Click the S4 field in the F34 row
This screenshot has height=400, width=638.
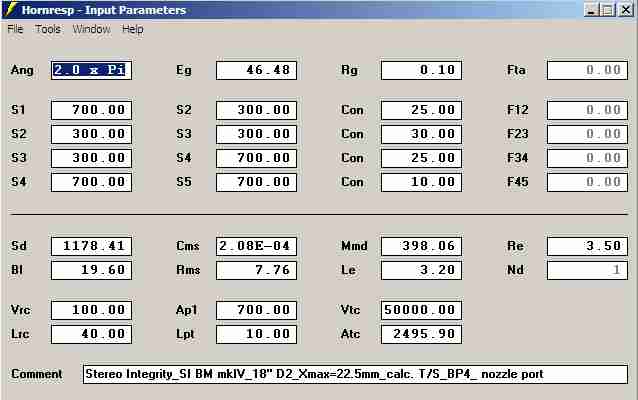pos(256,158)
